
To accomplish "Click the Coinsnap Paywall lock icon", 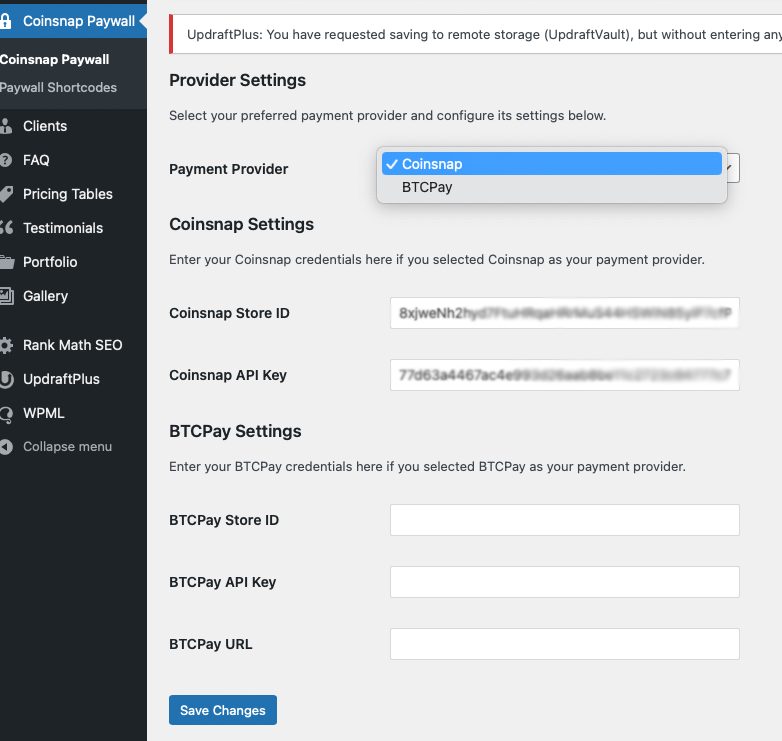I will [x=6, y=20].
